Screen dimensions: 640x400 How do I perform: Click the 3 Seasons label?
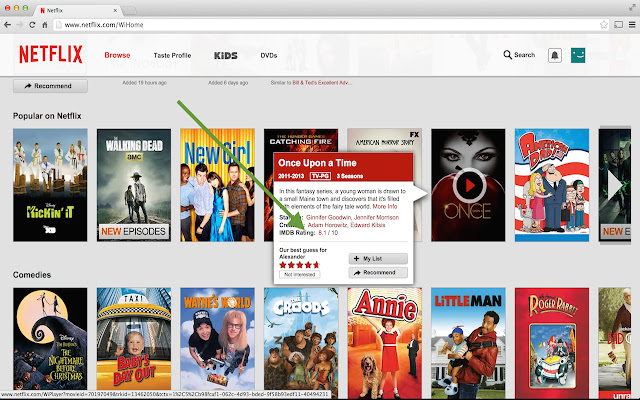(350, 176)
